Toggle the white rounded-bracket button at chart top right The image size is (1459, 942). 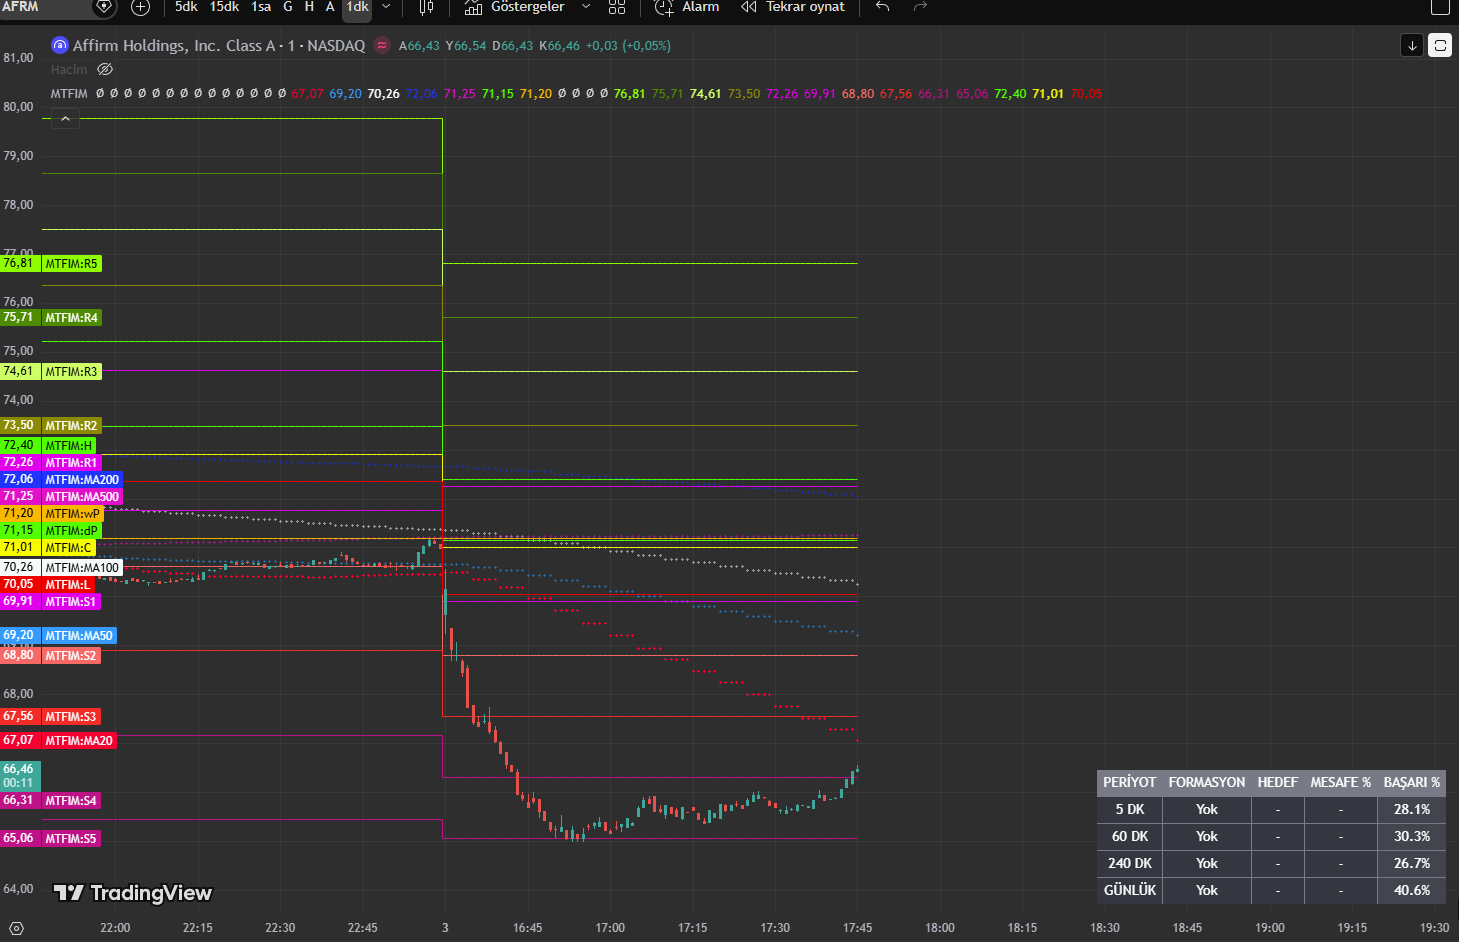point(1440,45)
